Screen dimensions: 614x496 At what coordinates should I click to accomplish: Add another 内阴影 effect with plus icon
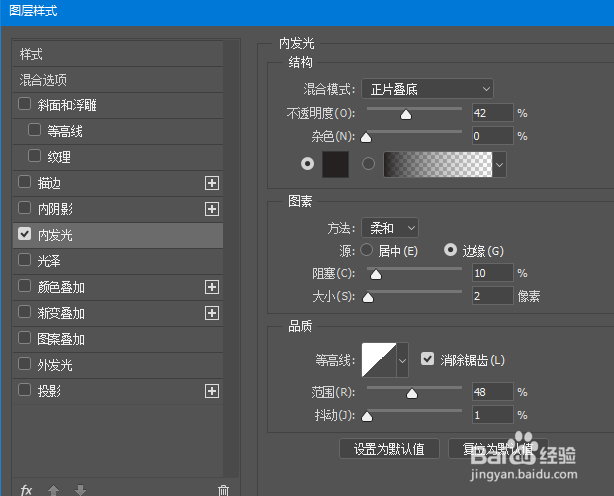click(212, 209)
